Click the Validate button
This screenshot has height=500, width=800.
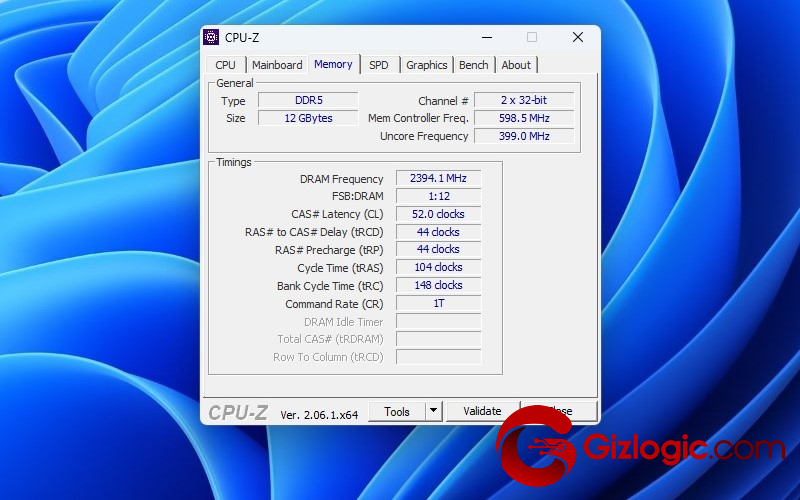pyautogui.click(x=482, y=411)
